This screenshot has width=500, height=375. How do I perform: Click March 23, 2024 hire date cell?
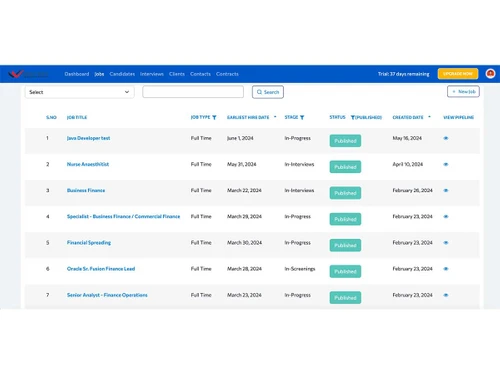tap(244, 295)
